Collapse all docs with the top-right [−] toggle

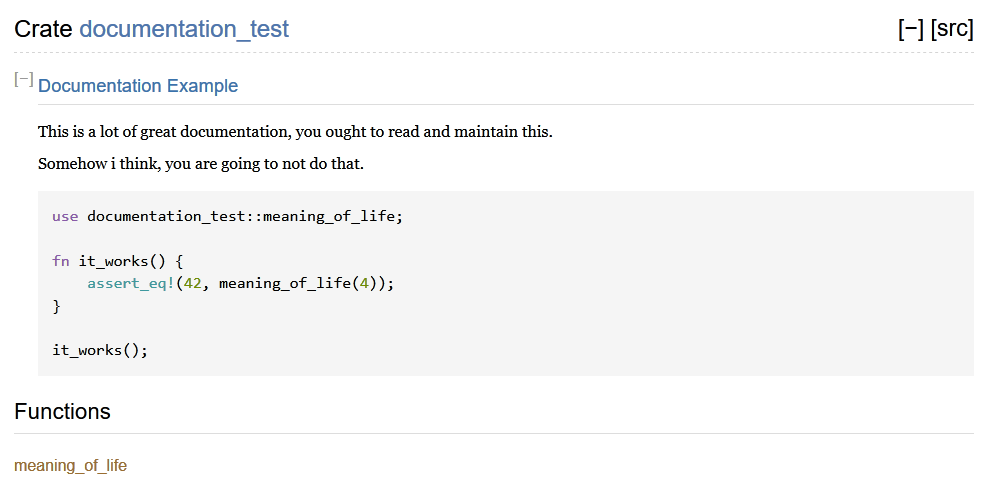coord(910,29)
